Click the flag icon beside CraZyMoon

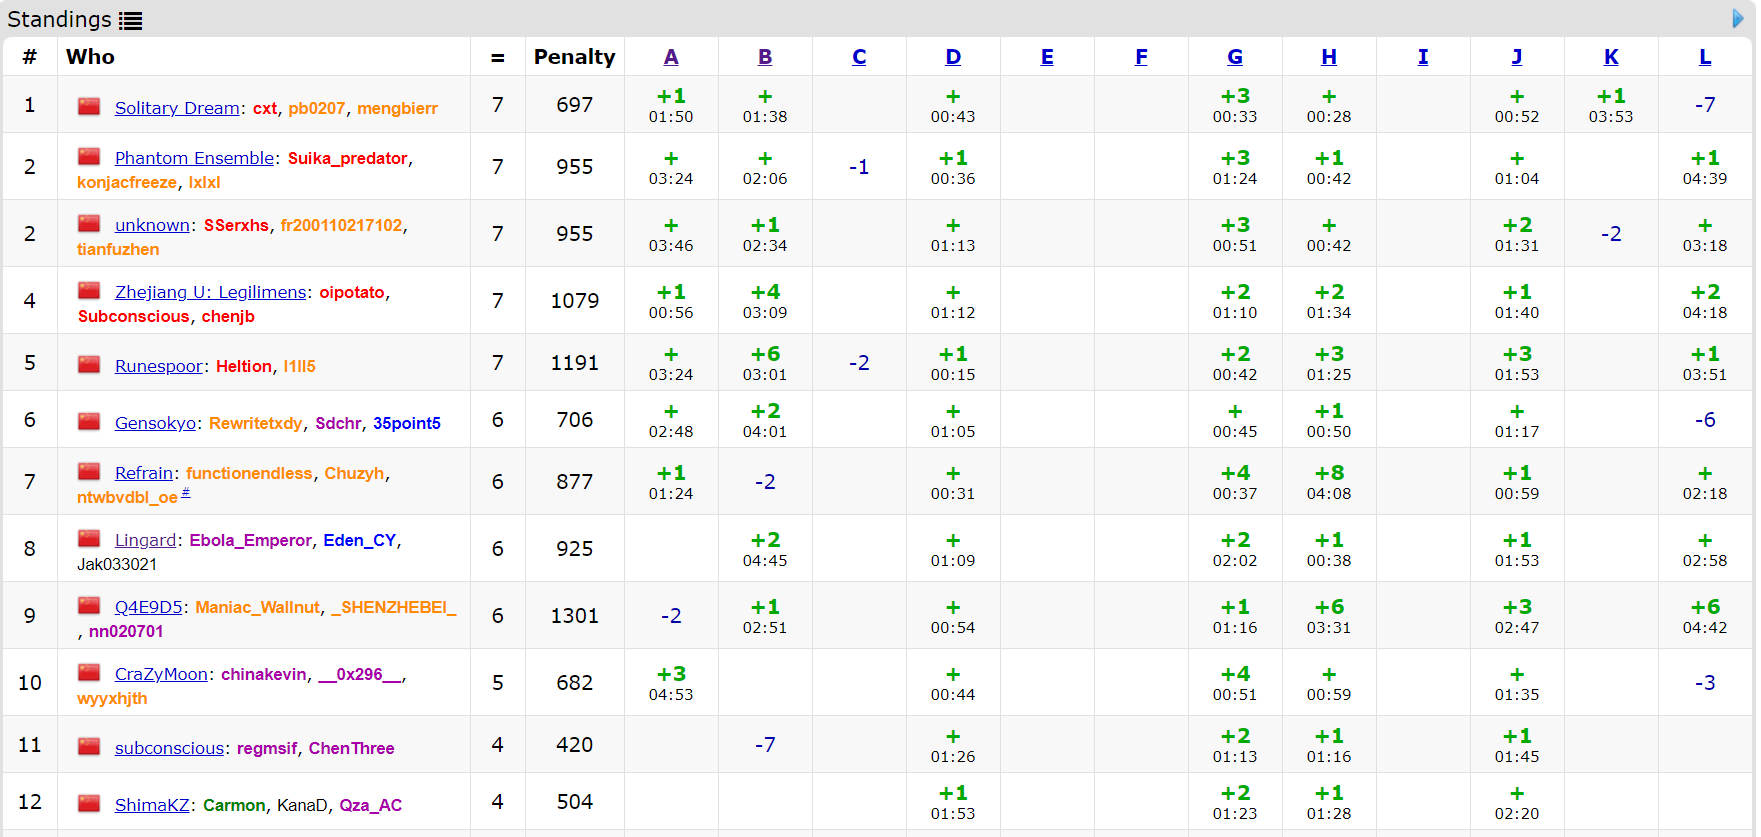[90, 672]
